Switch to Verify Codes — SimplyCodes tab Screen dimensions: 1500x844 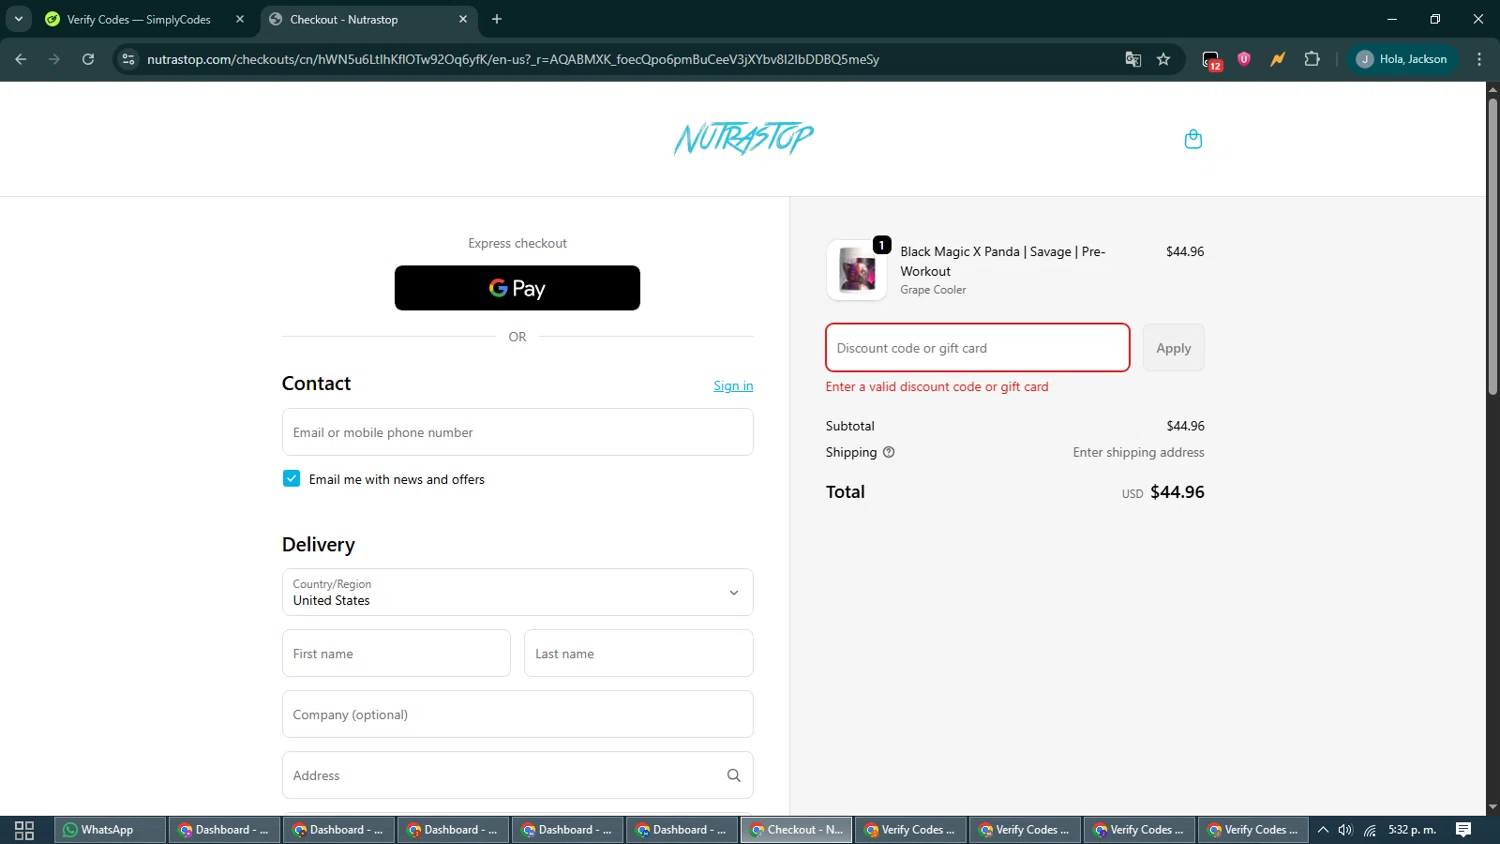point(145,19)
